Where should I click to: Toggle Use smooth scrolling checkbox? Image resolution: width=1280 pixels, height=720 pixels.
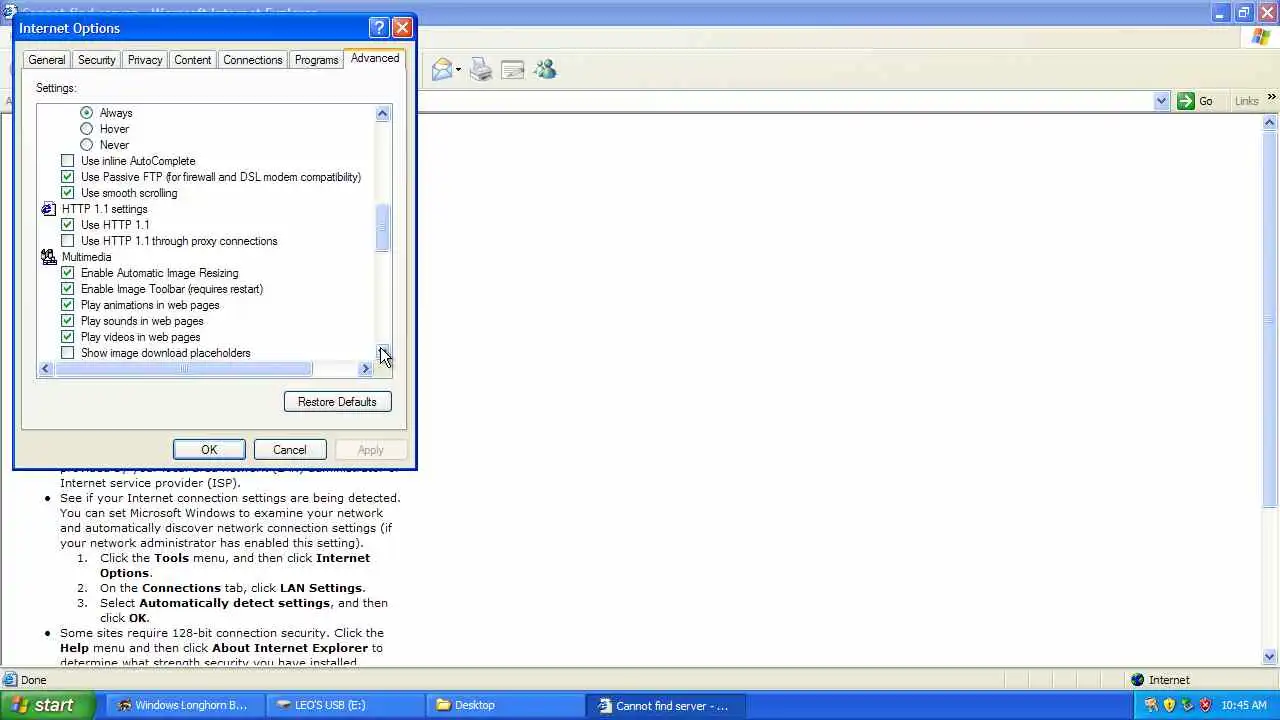(x=68, y=193)
